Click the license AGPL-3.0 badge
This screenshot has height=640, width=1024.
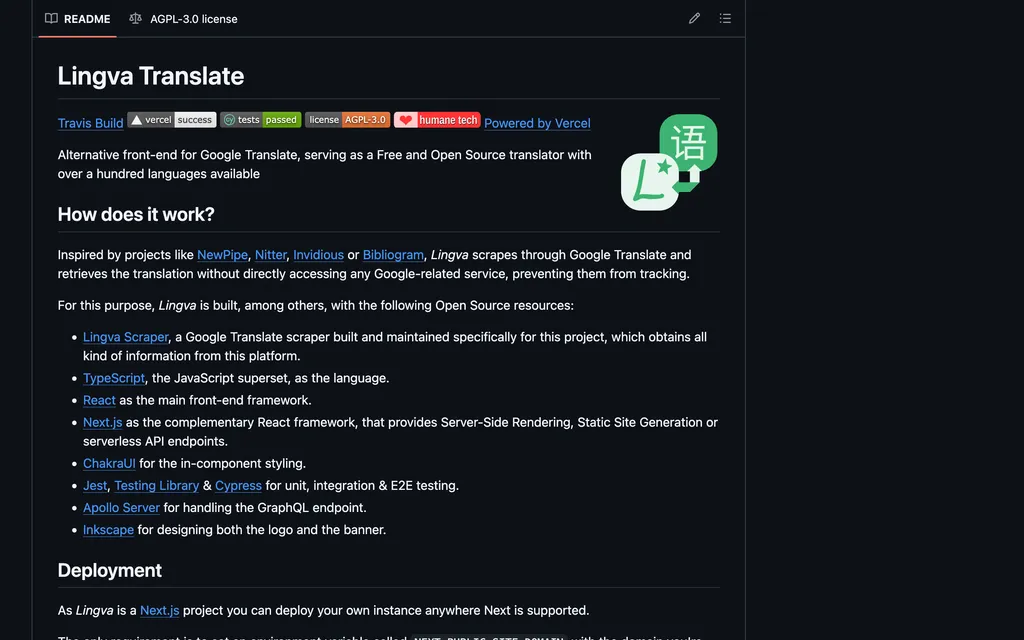pos(347,120)
